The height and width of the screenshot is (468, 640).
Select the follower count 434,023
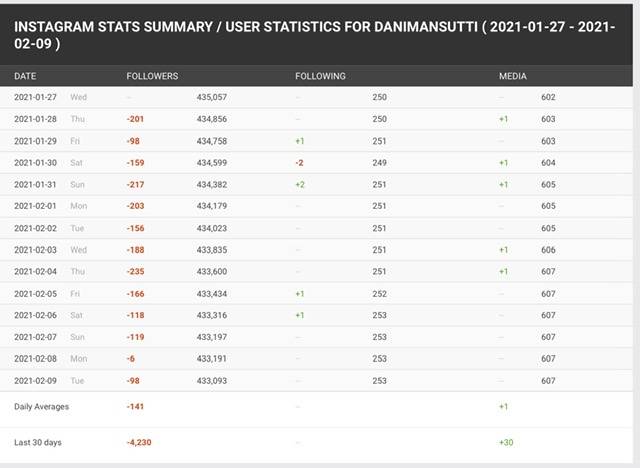pos(211,228)
